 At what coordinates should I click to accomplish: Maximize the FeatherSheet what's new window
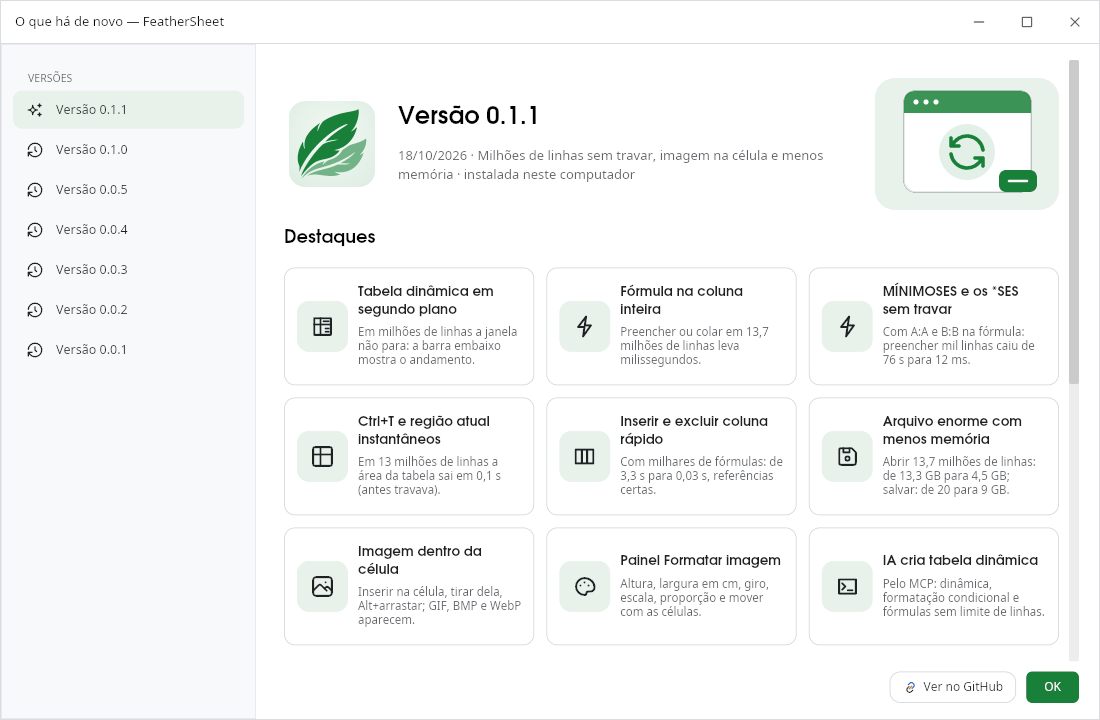[x=1026, y=22]
